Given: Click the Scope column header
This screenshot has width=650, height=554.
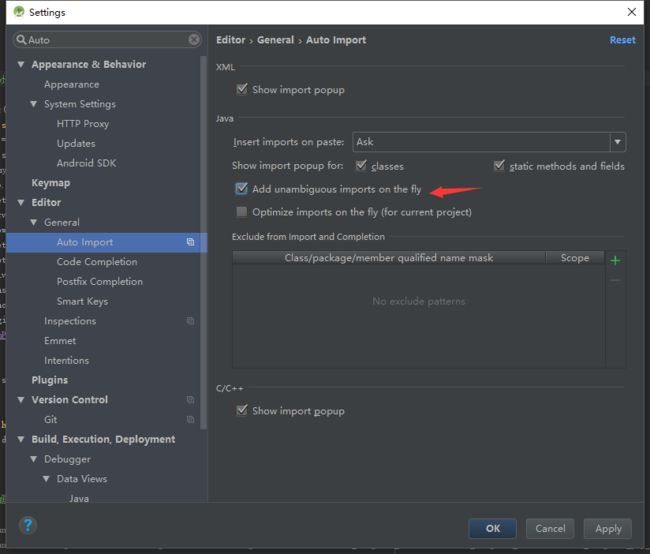Looking at the screenshot, I should click(575, 258).
